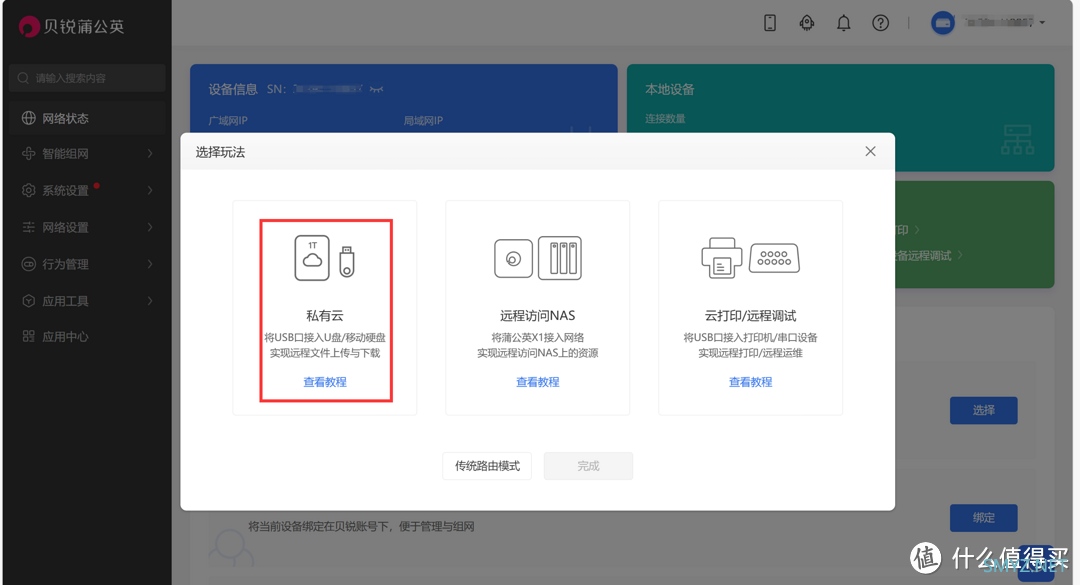Expand chevron next to 智能组网

coord(149,154)
